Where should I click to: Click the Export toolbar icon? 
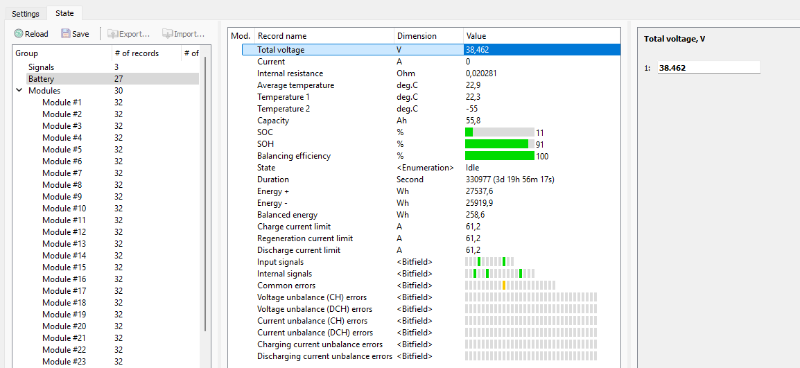[x=112, y=34]
